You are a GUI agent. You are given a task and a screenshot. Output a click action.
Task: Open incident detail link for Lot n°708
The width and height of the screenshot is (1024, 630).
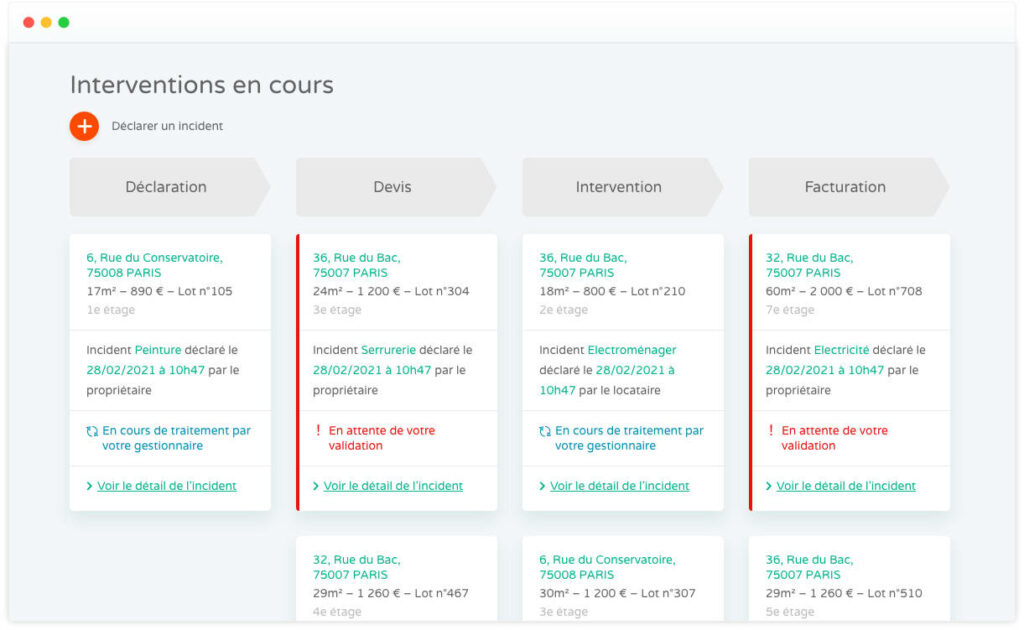pos(846,486)
